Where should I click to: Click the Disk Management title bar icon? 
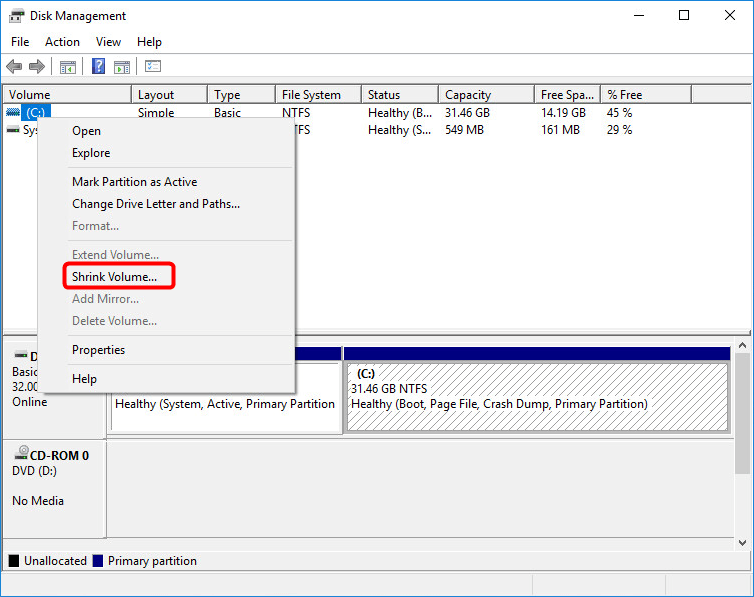(x=16, y=16)
